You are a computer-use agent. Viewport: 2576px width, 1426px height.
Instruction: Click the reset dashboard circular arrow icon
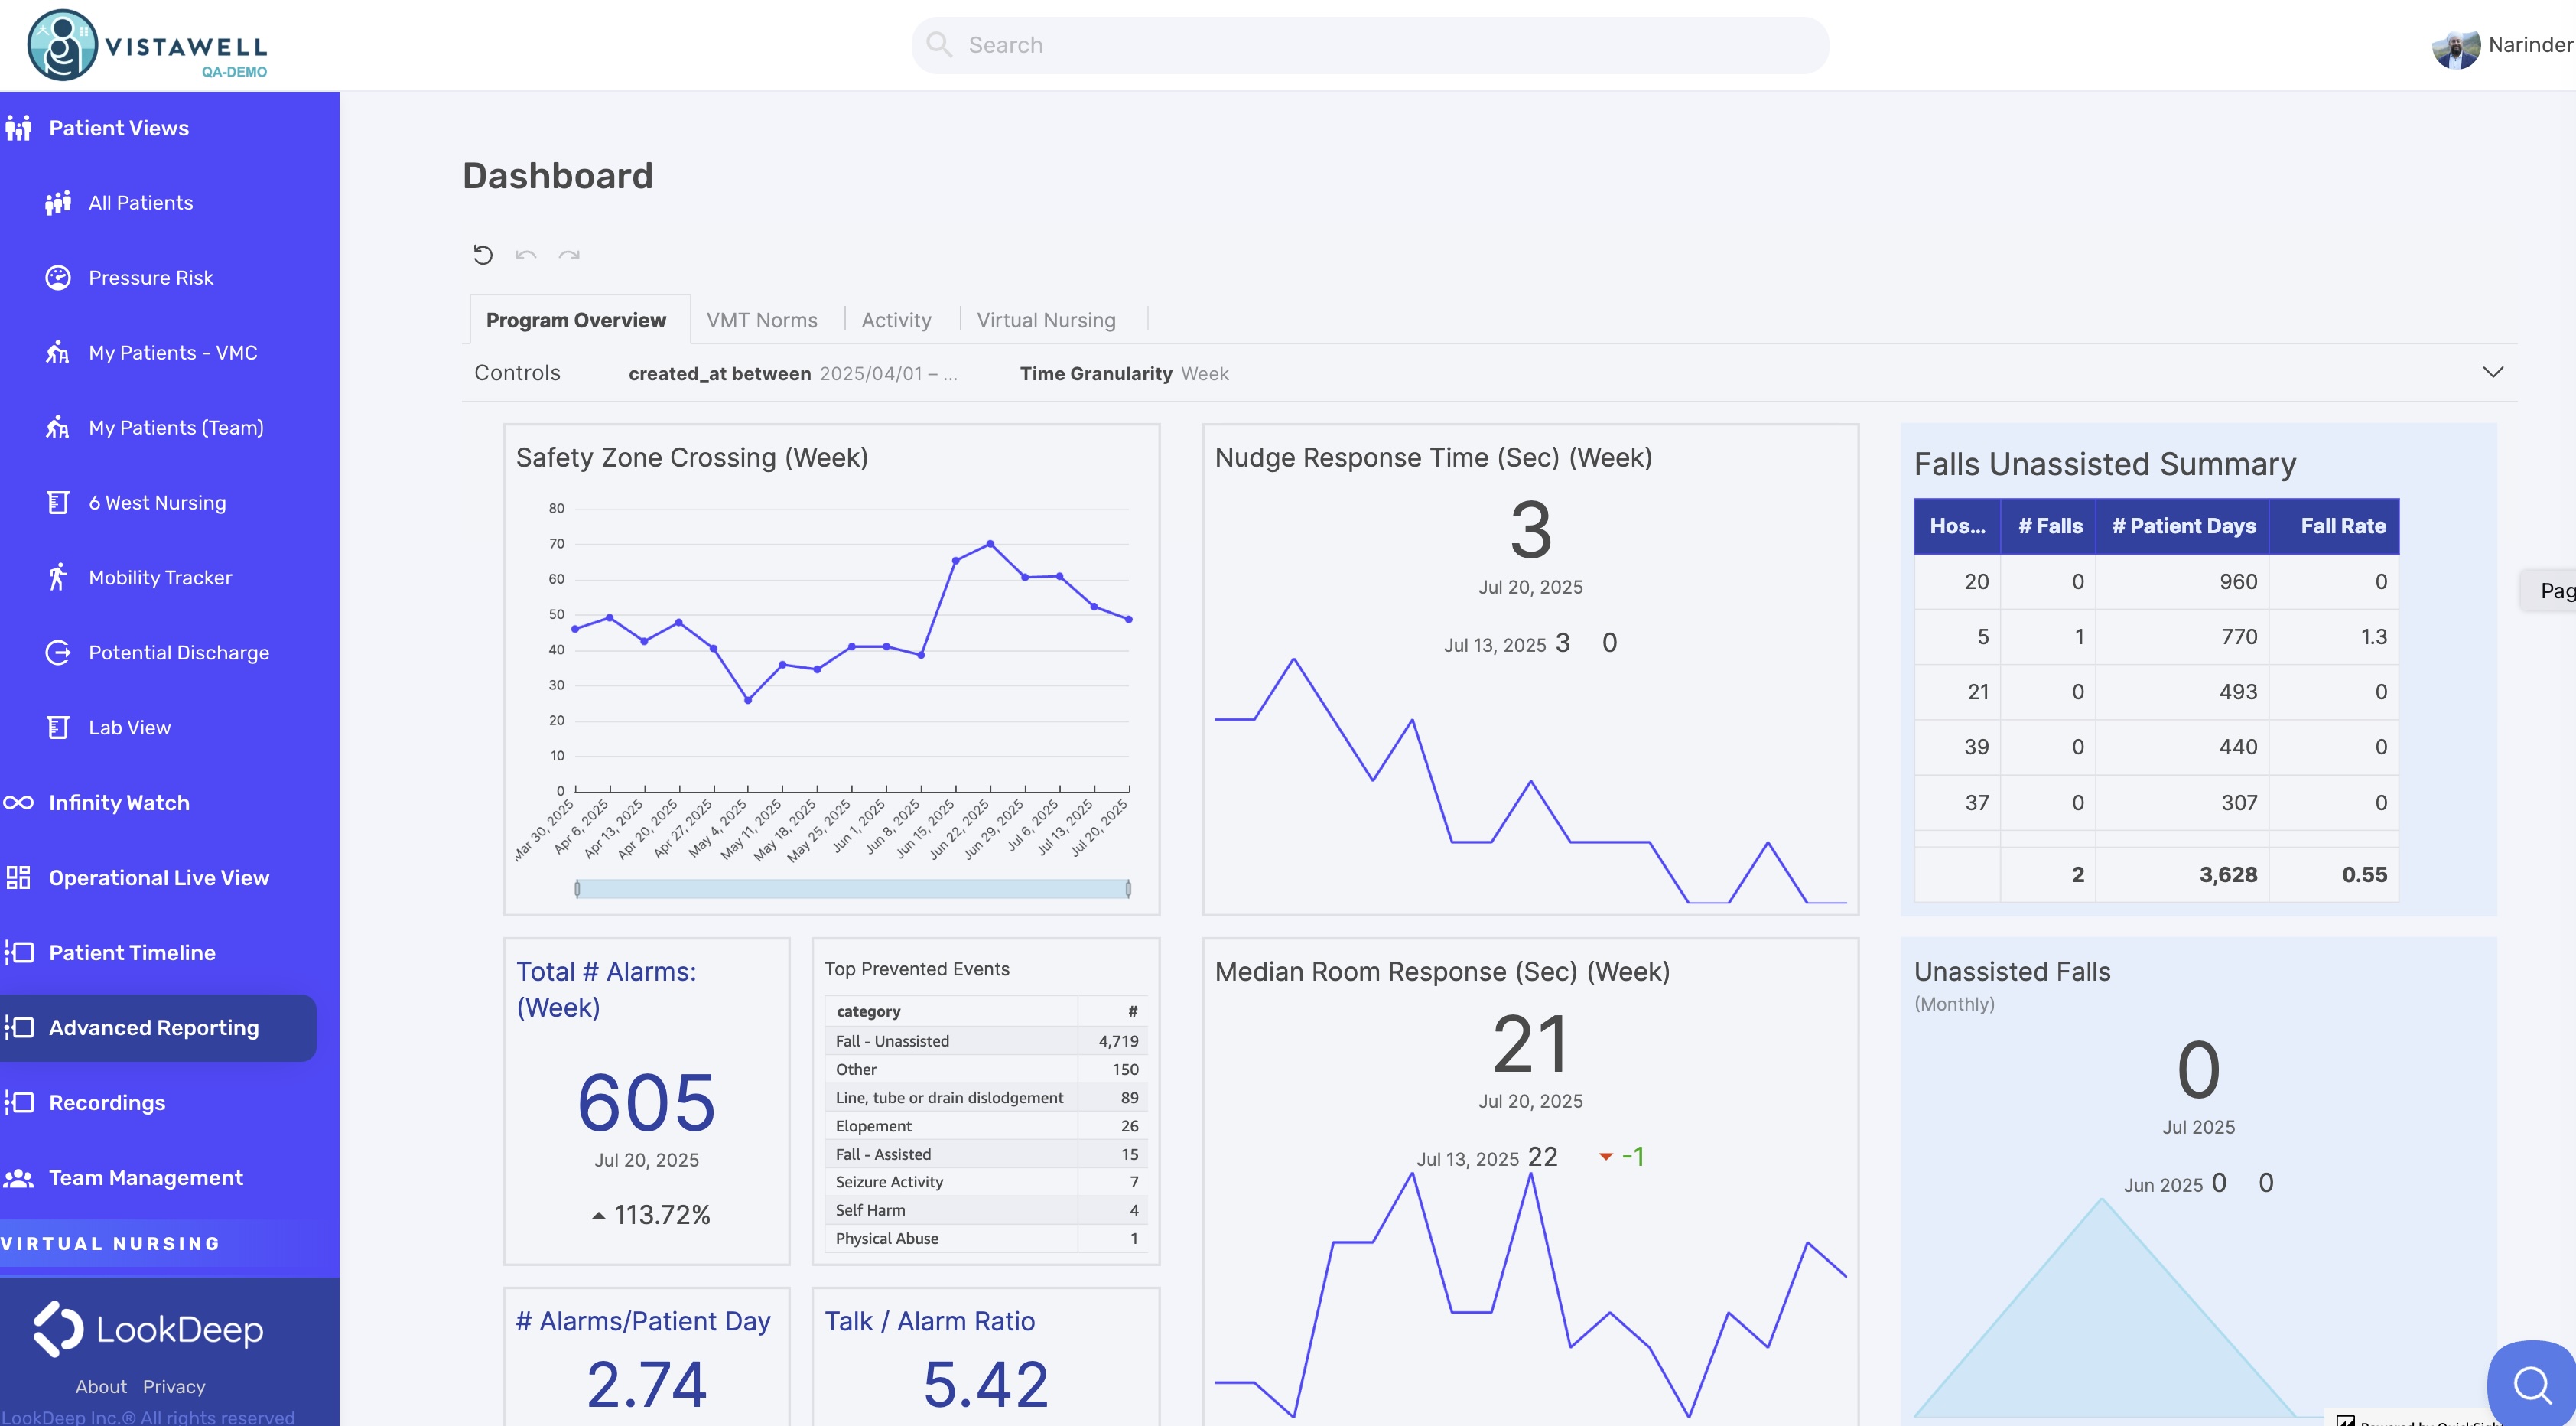pos(483,255)
